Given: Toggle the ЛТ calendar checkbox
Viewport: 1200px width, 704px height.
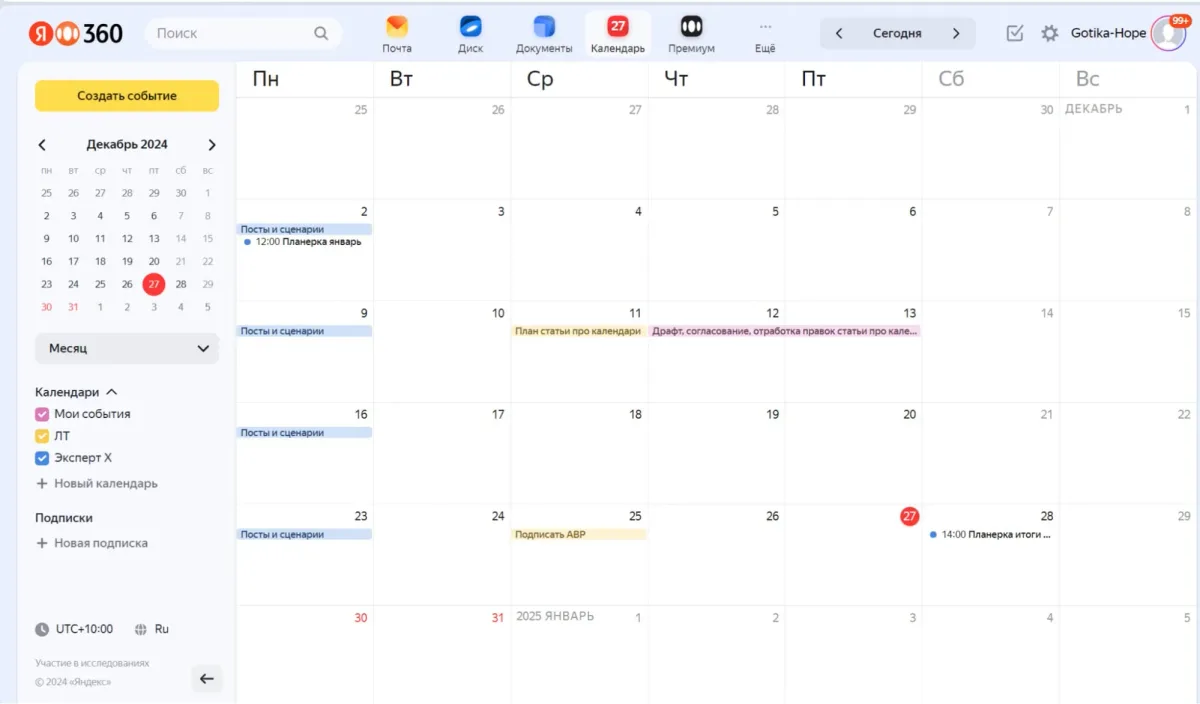Looking at the screenshot, I should pyautogui.click(x=42, y=436).
